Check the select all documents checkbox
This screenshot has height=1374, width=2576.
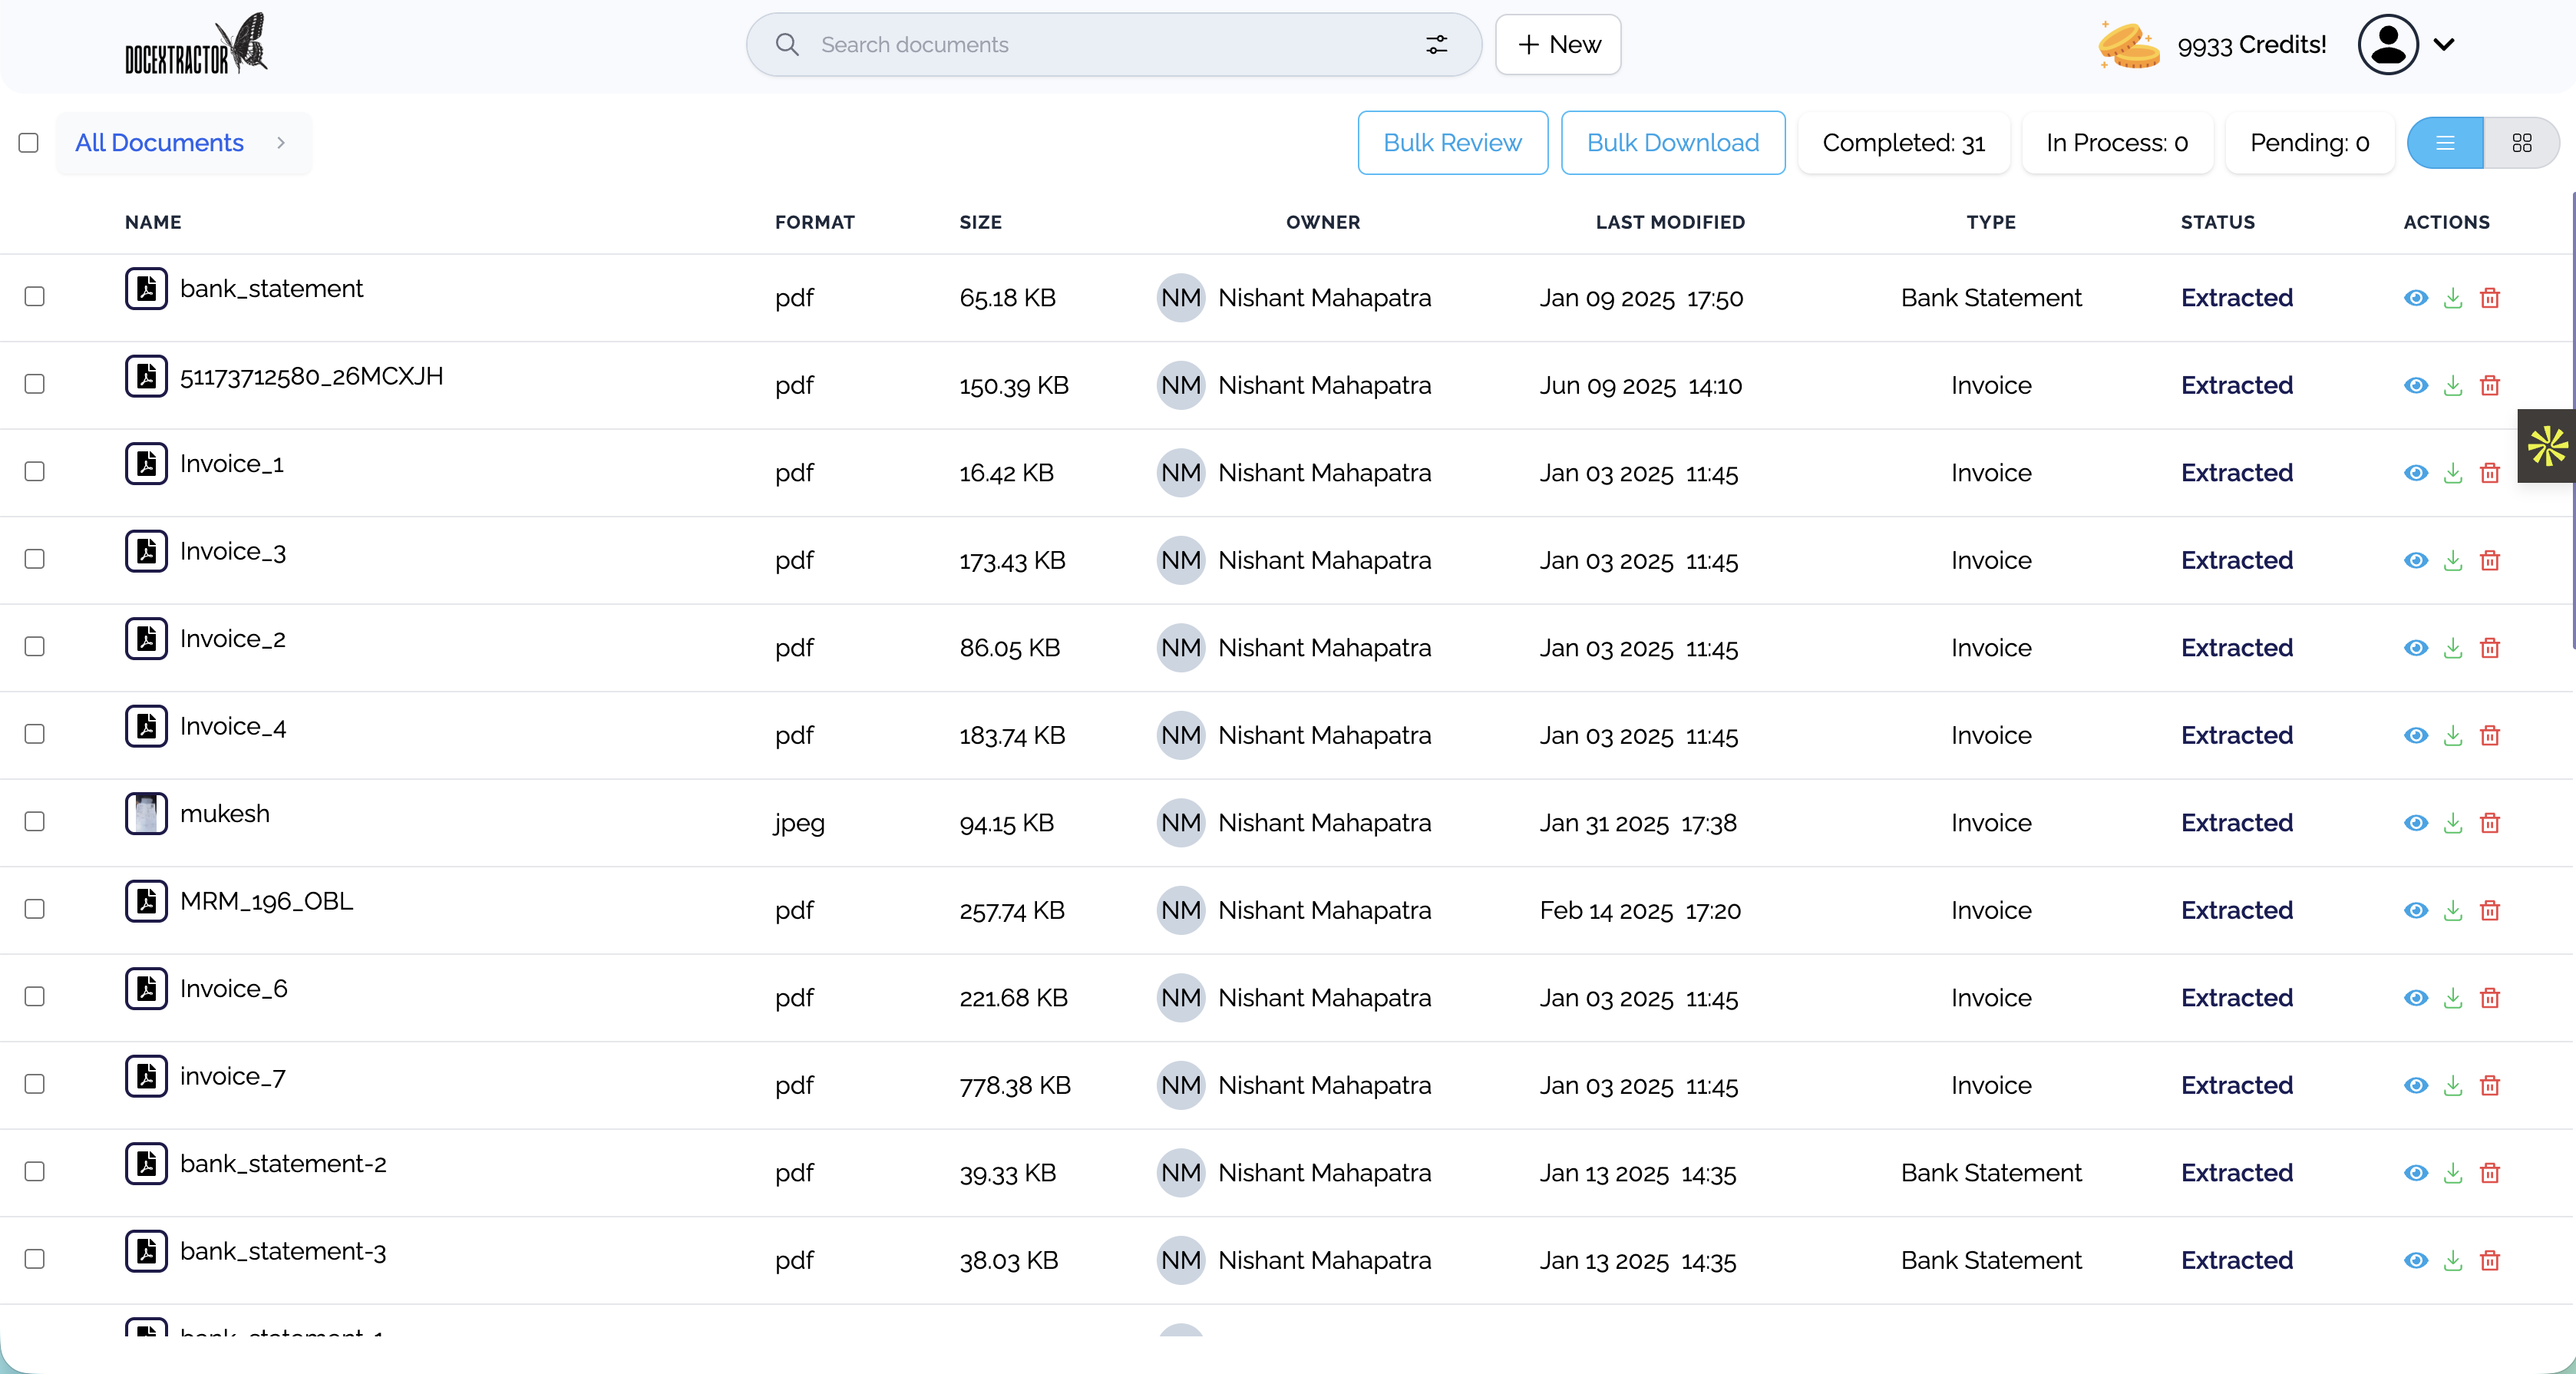coord(29,143)
